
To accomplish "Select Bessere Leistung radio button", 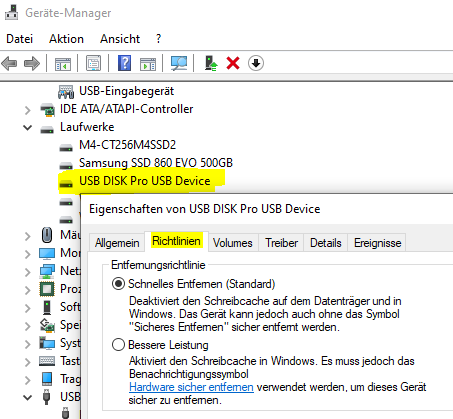I will (x=118, y=345).
